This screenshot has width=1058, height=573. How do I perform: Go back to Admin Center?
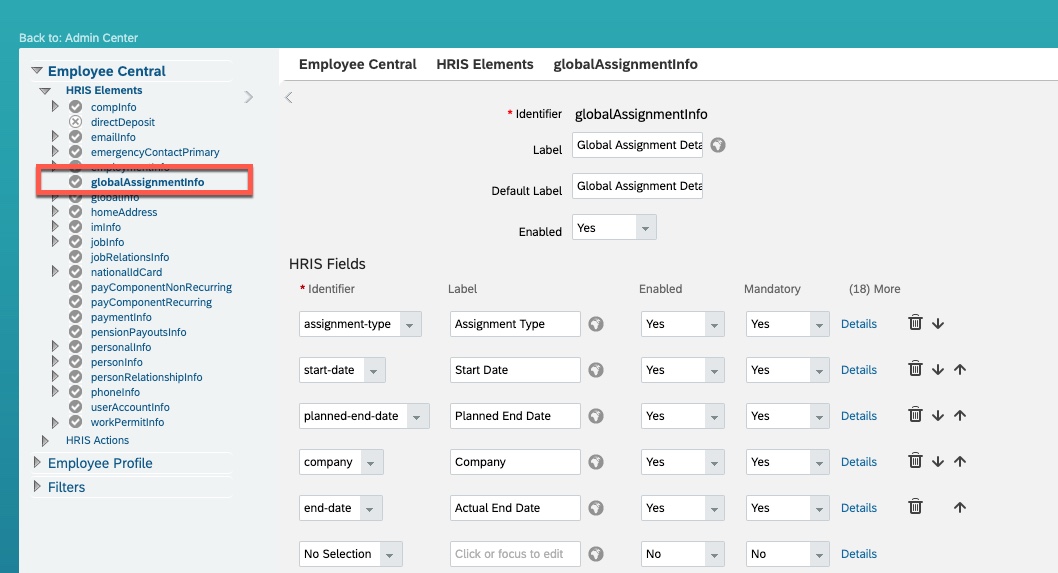pos(78,38)
